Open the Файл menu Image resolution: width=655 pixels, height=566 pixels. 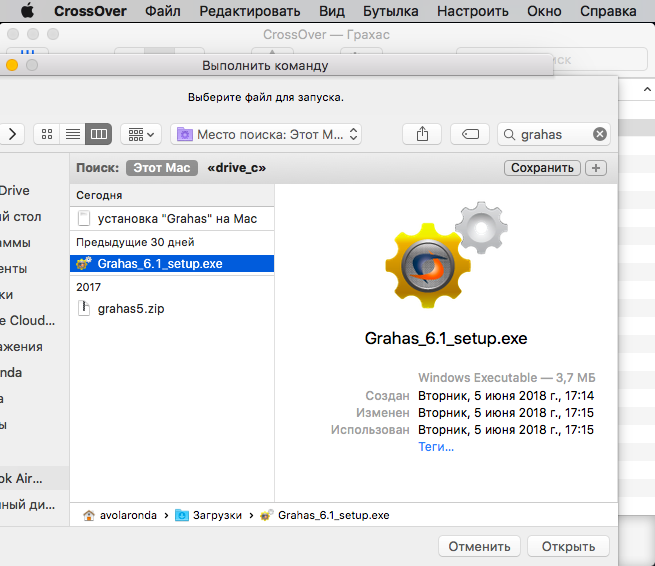(163, 11)
